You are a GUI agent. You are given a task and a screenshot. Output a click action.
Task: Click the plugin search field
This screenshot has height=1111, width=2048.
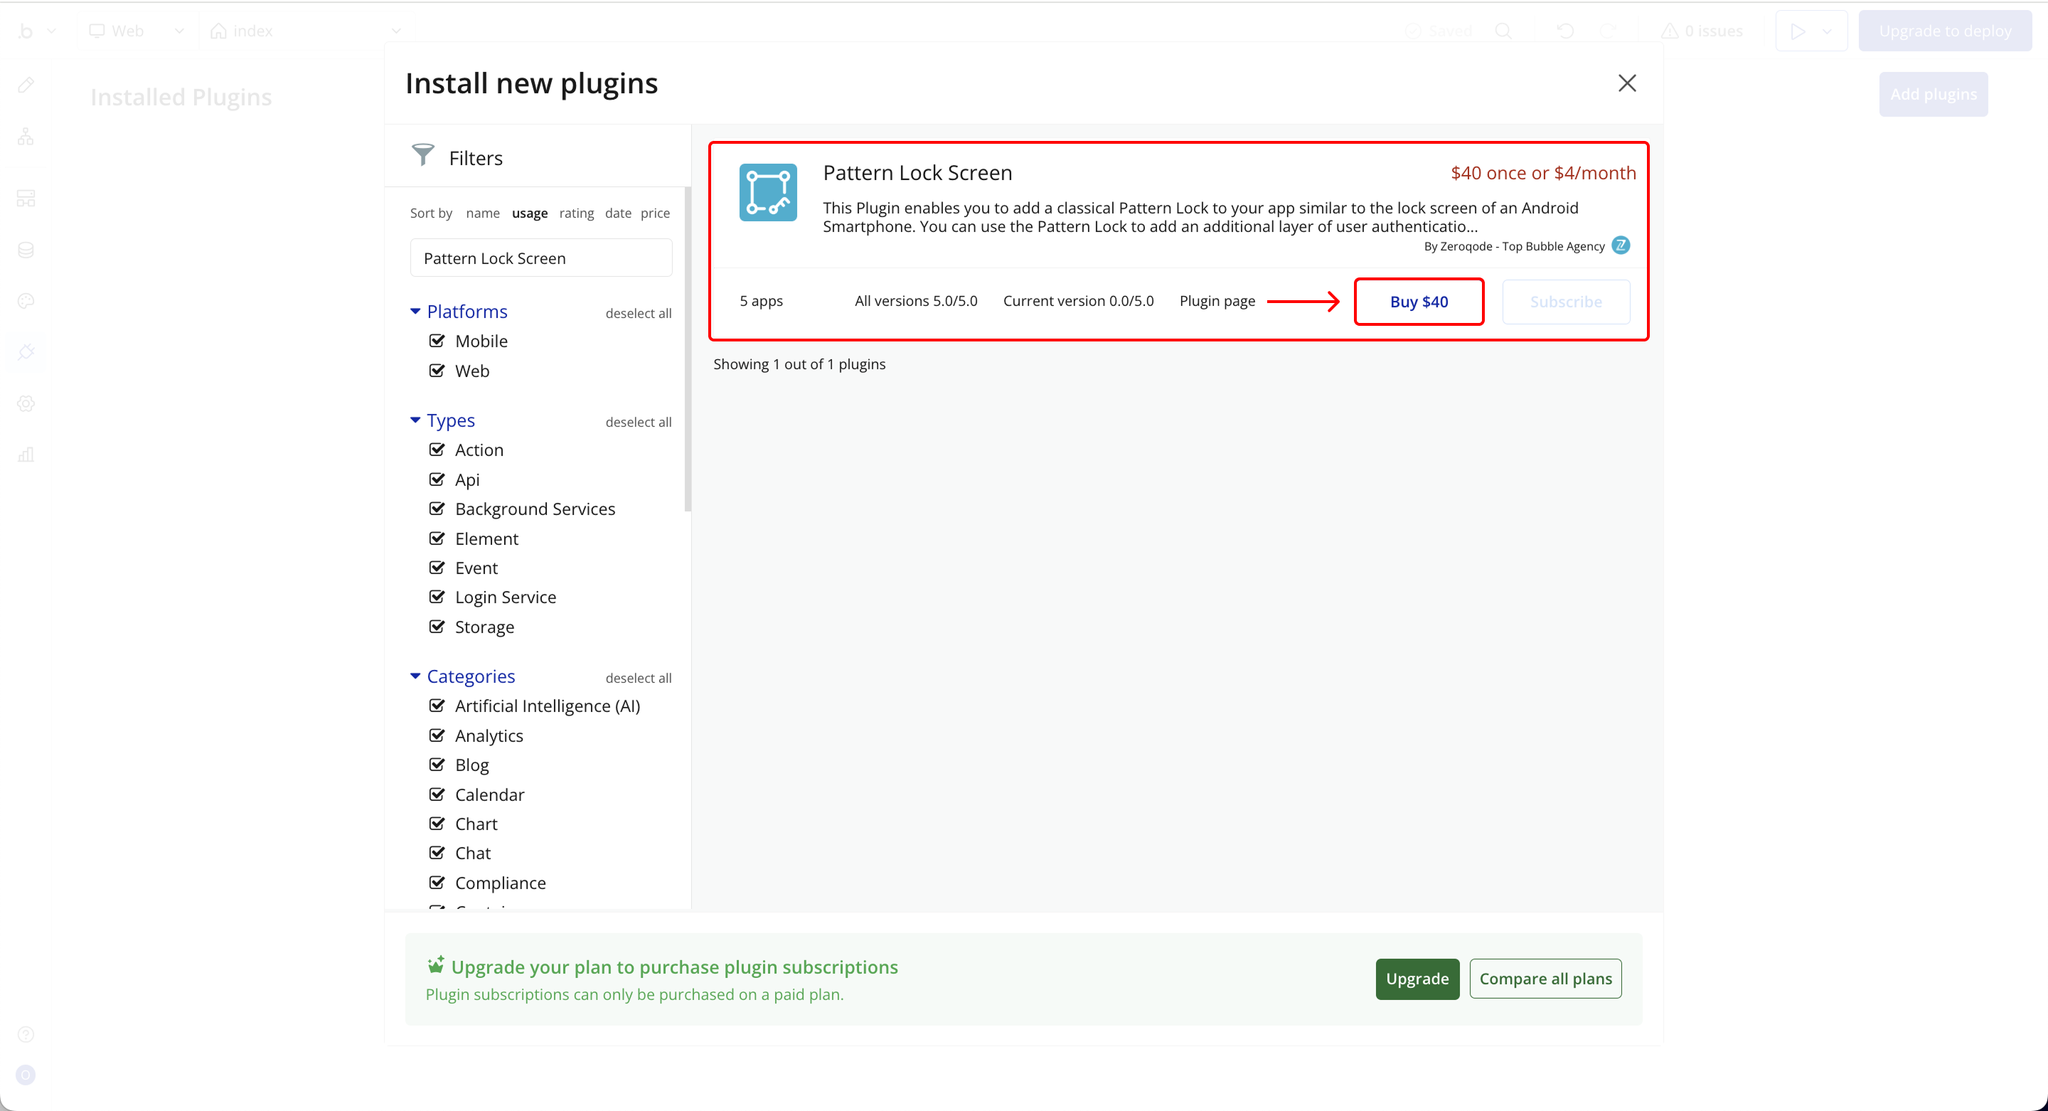541,258
